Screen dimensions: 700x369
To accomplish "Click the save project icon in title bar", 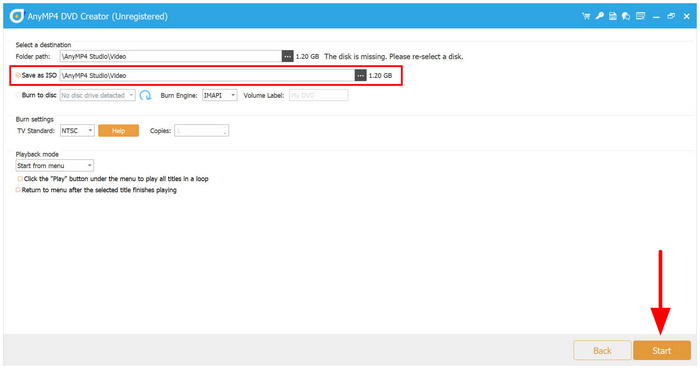I will 613,16.
